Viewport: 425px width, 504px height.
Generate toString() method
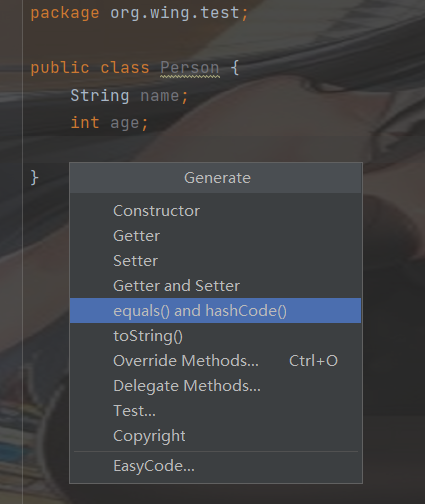[215, 336]
